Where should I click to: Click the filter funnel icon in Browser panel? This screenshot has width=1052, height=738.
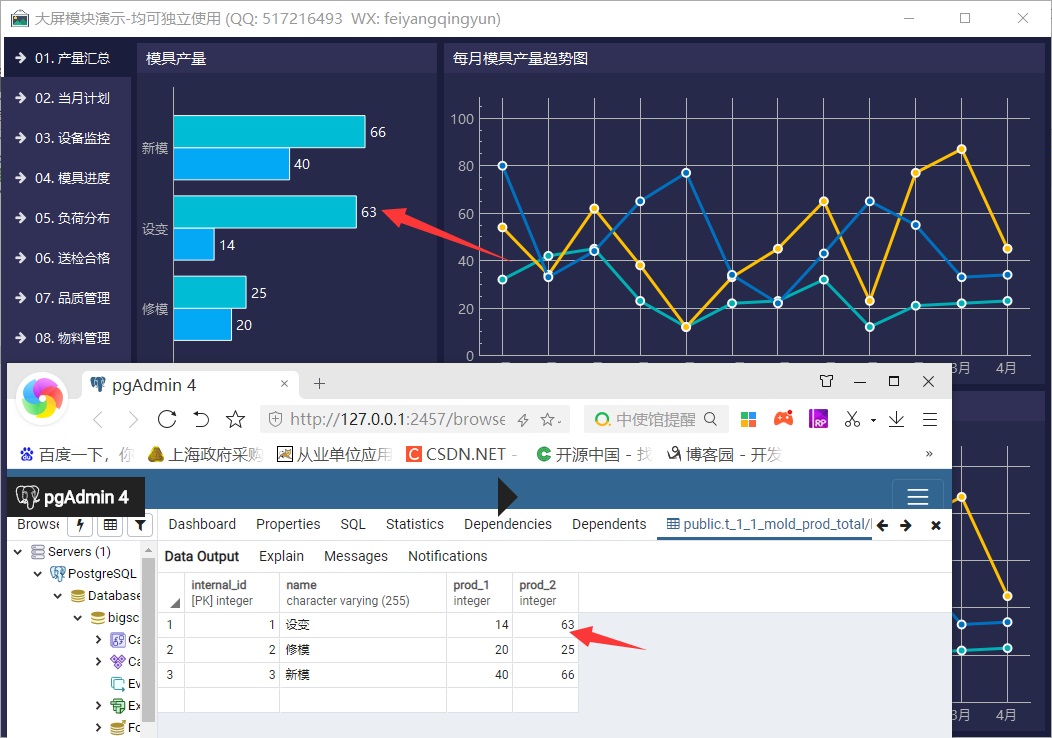pos(140,525)
